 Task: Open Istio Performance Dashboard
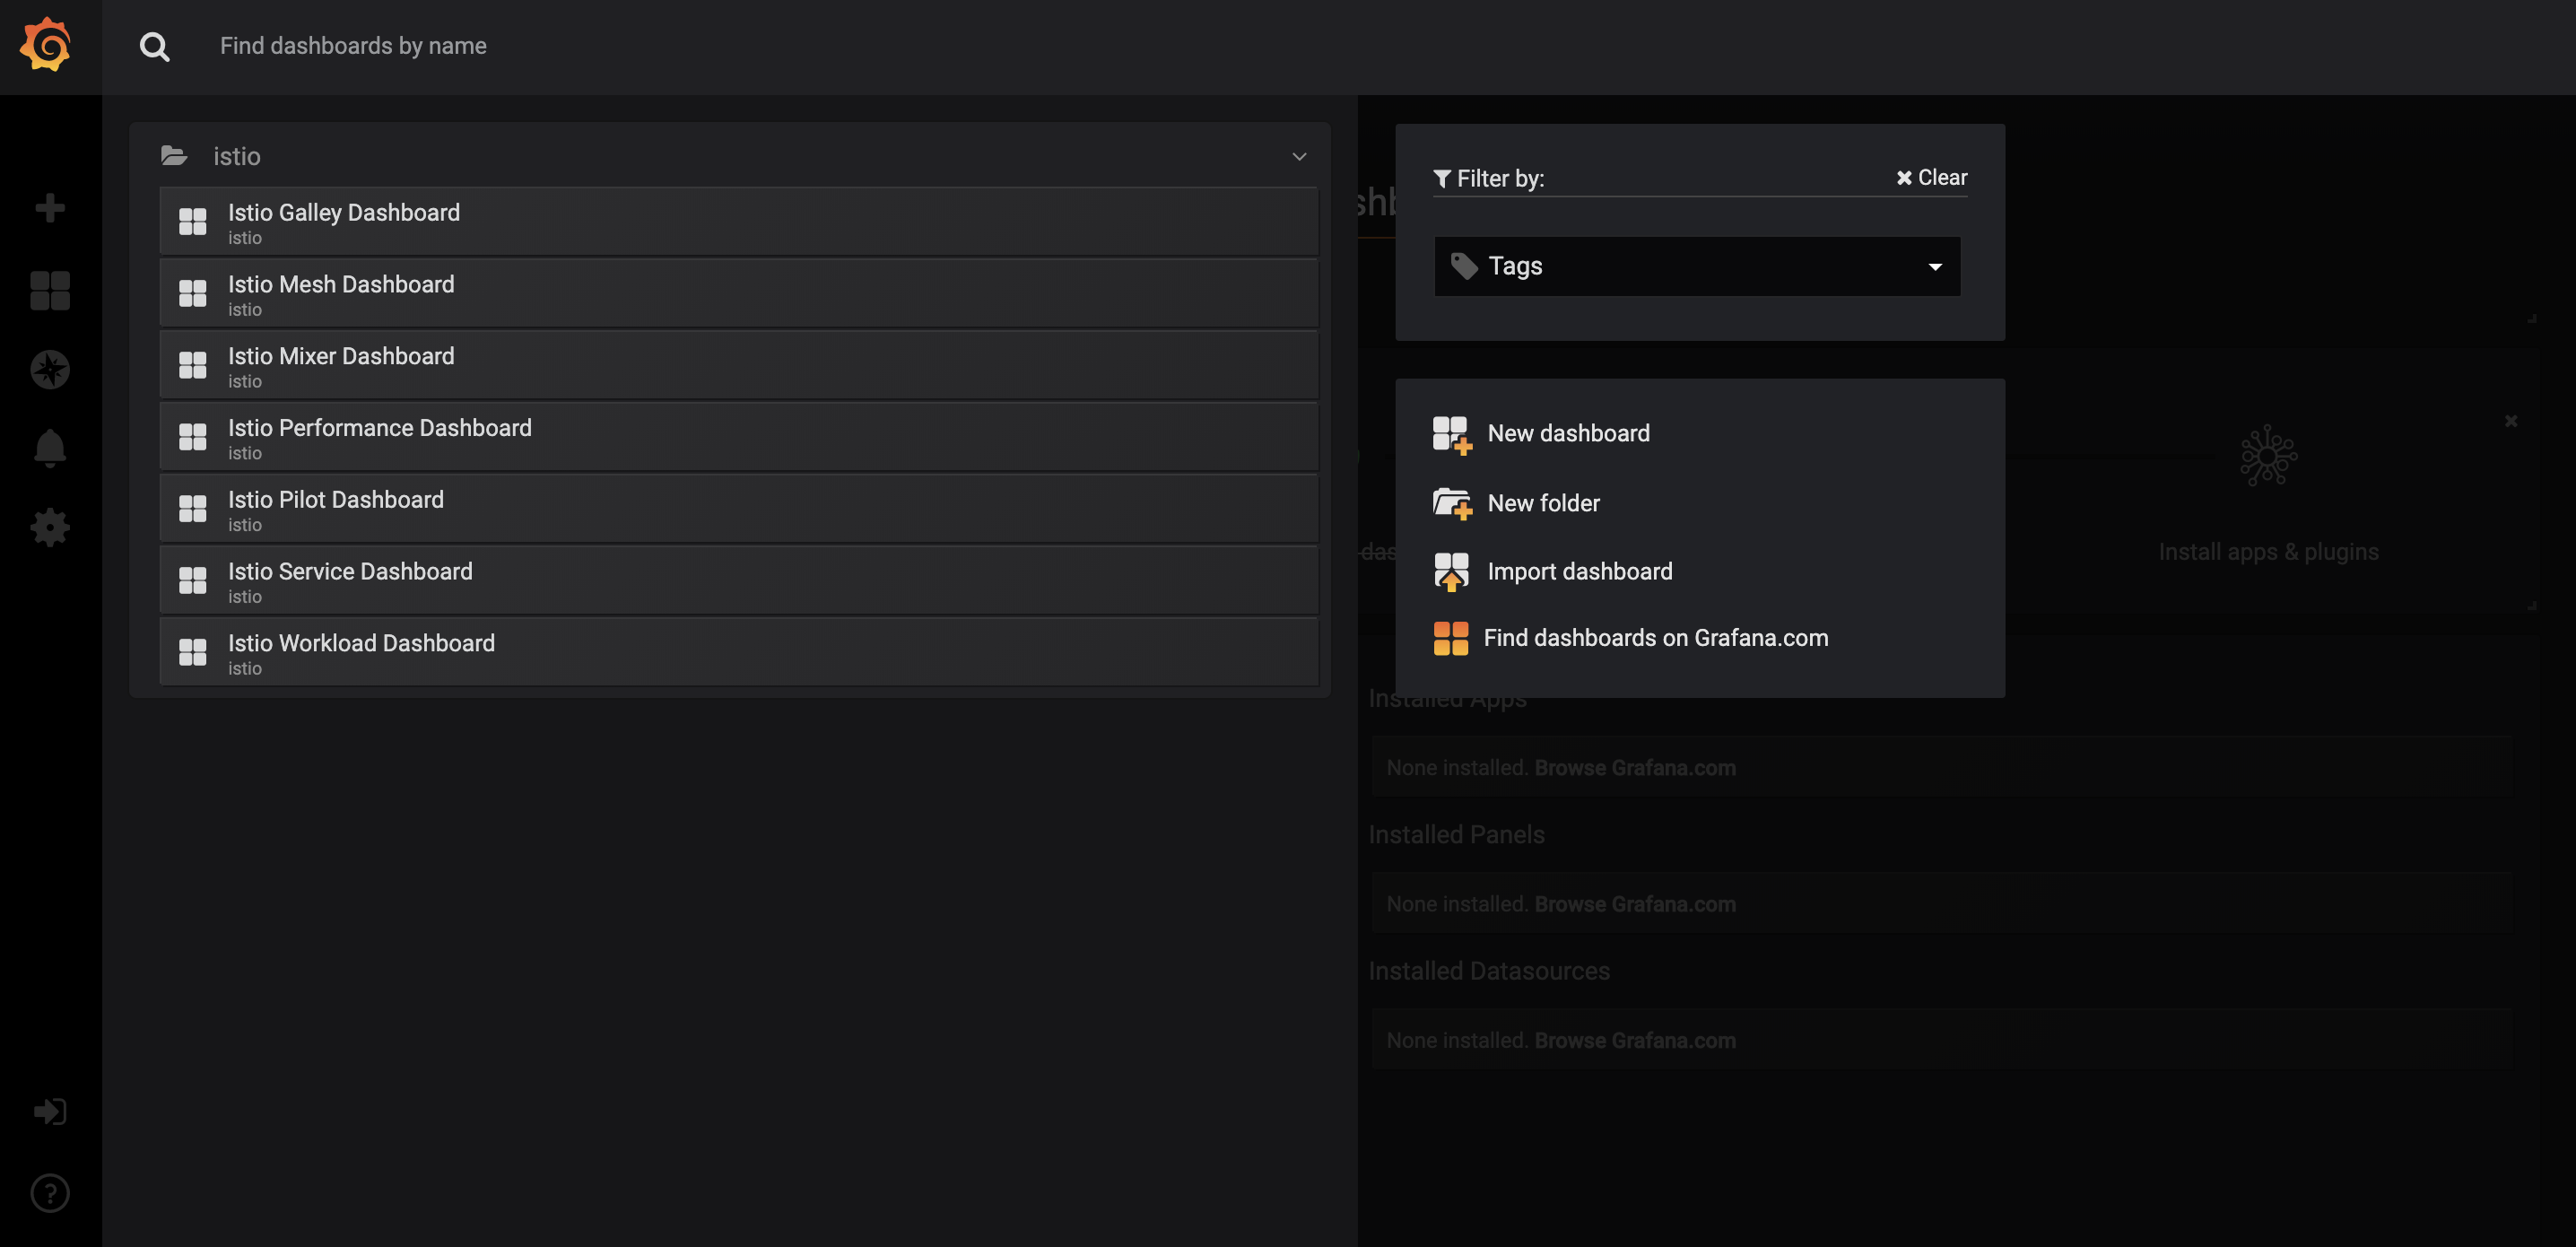pyautogui.click(x=739, y=437)
